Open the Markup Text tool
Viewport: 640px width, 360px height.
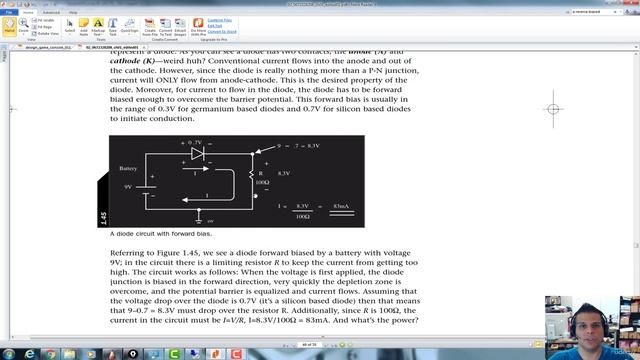98,27
